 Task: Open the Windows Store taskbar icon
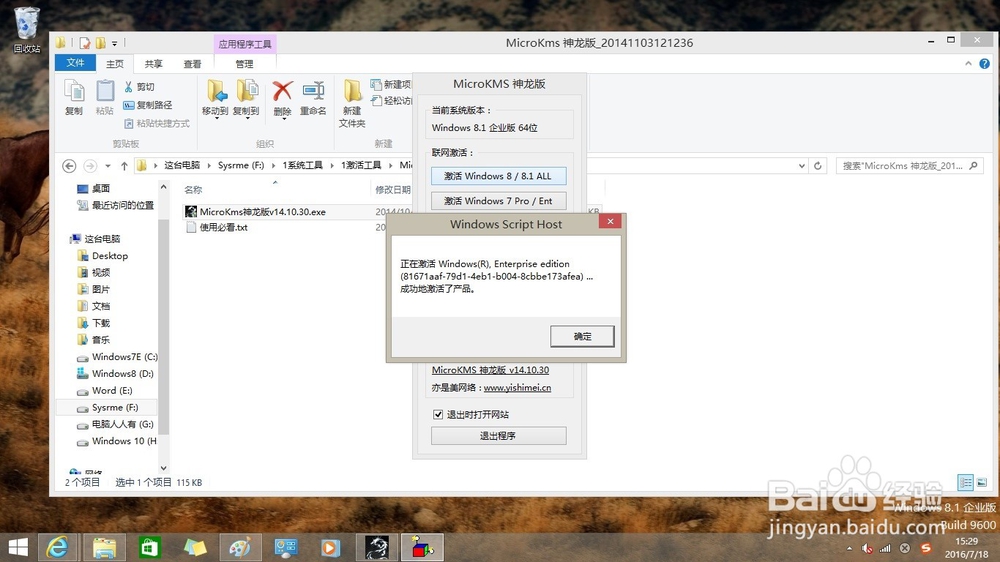click(149, 547)
